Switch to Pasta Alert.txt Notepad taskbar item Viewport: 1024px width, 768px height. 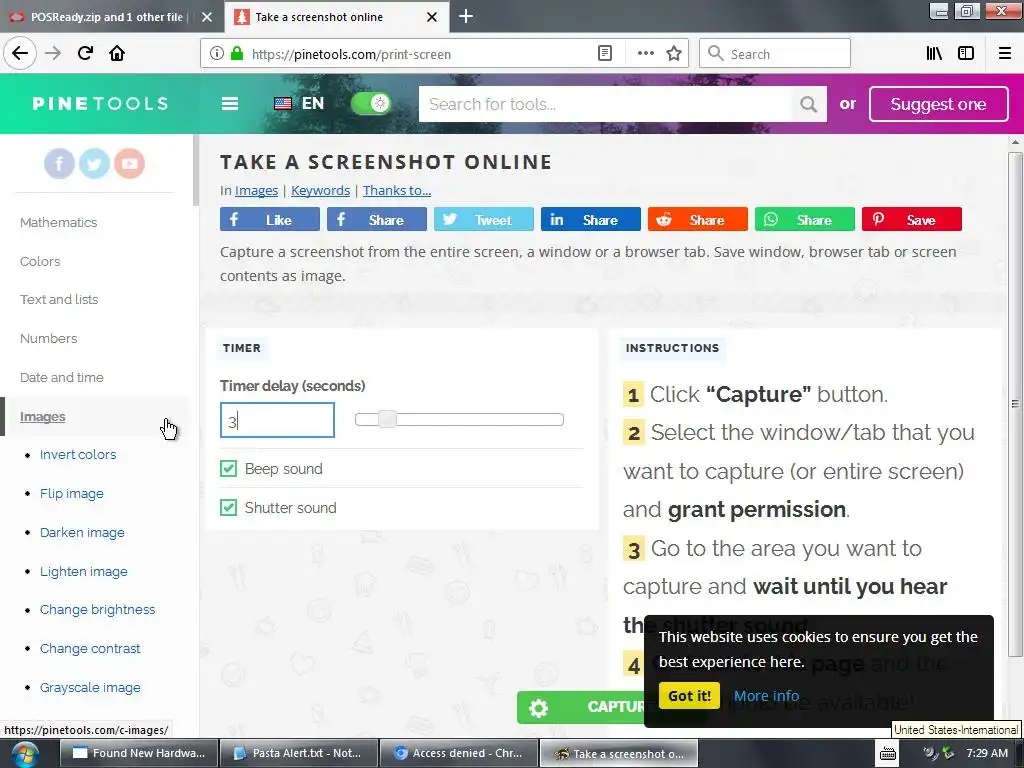(x=299, y=754)
